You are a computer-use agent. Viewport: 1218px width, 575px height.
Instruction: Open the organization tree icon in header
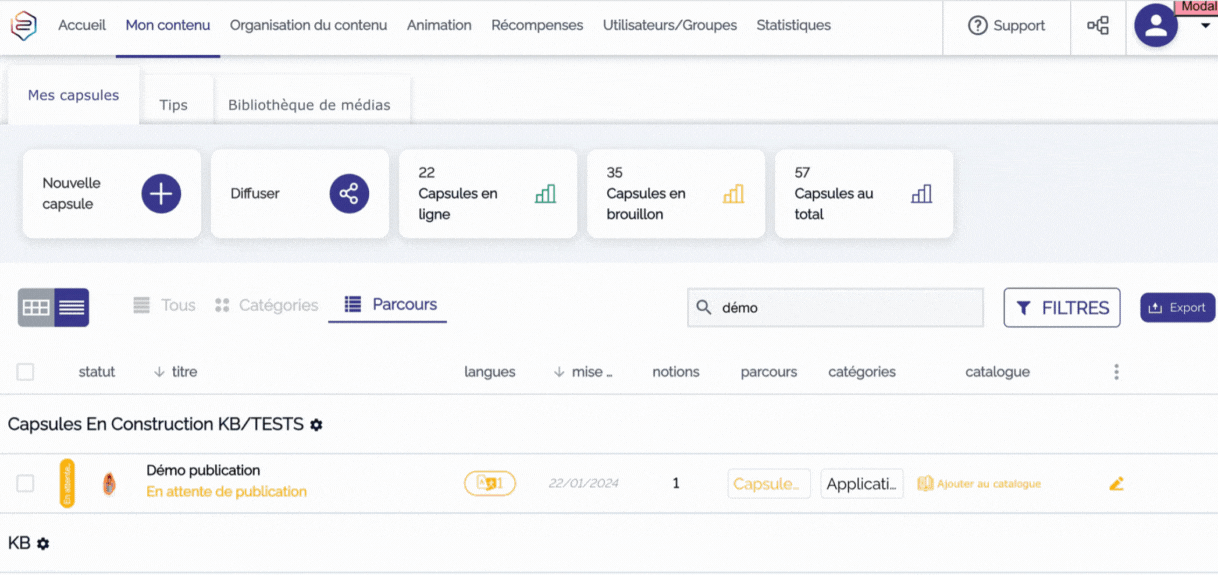(1098, 26)
